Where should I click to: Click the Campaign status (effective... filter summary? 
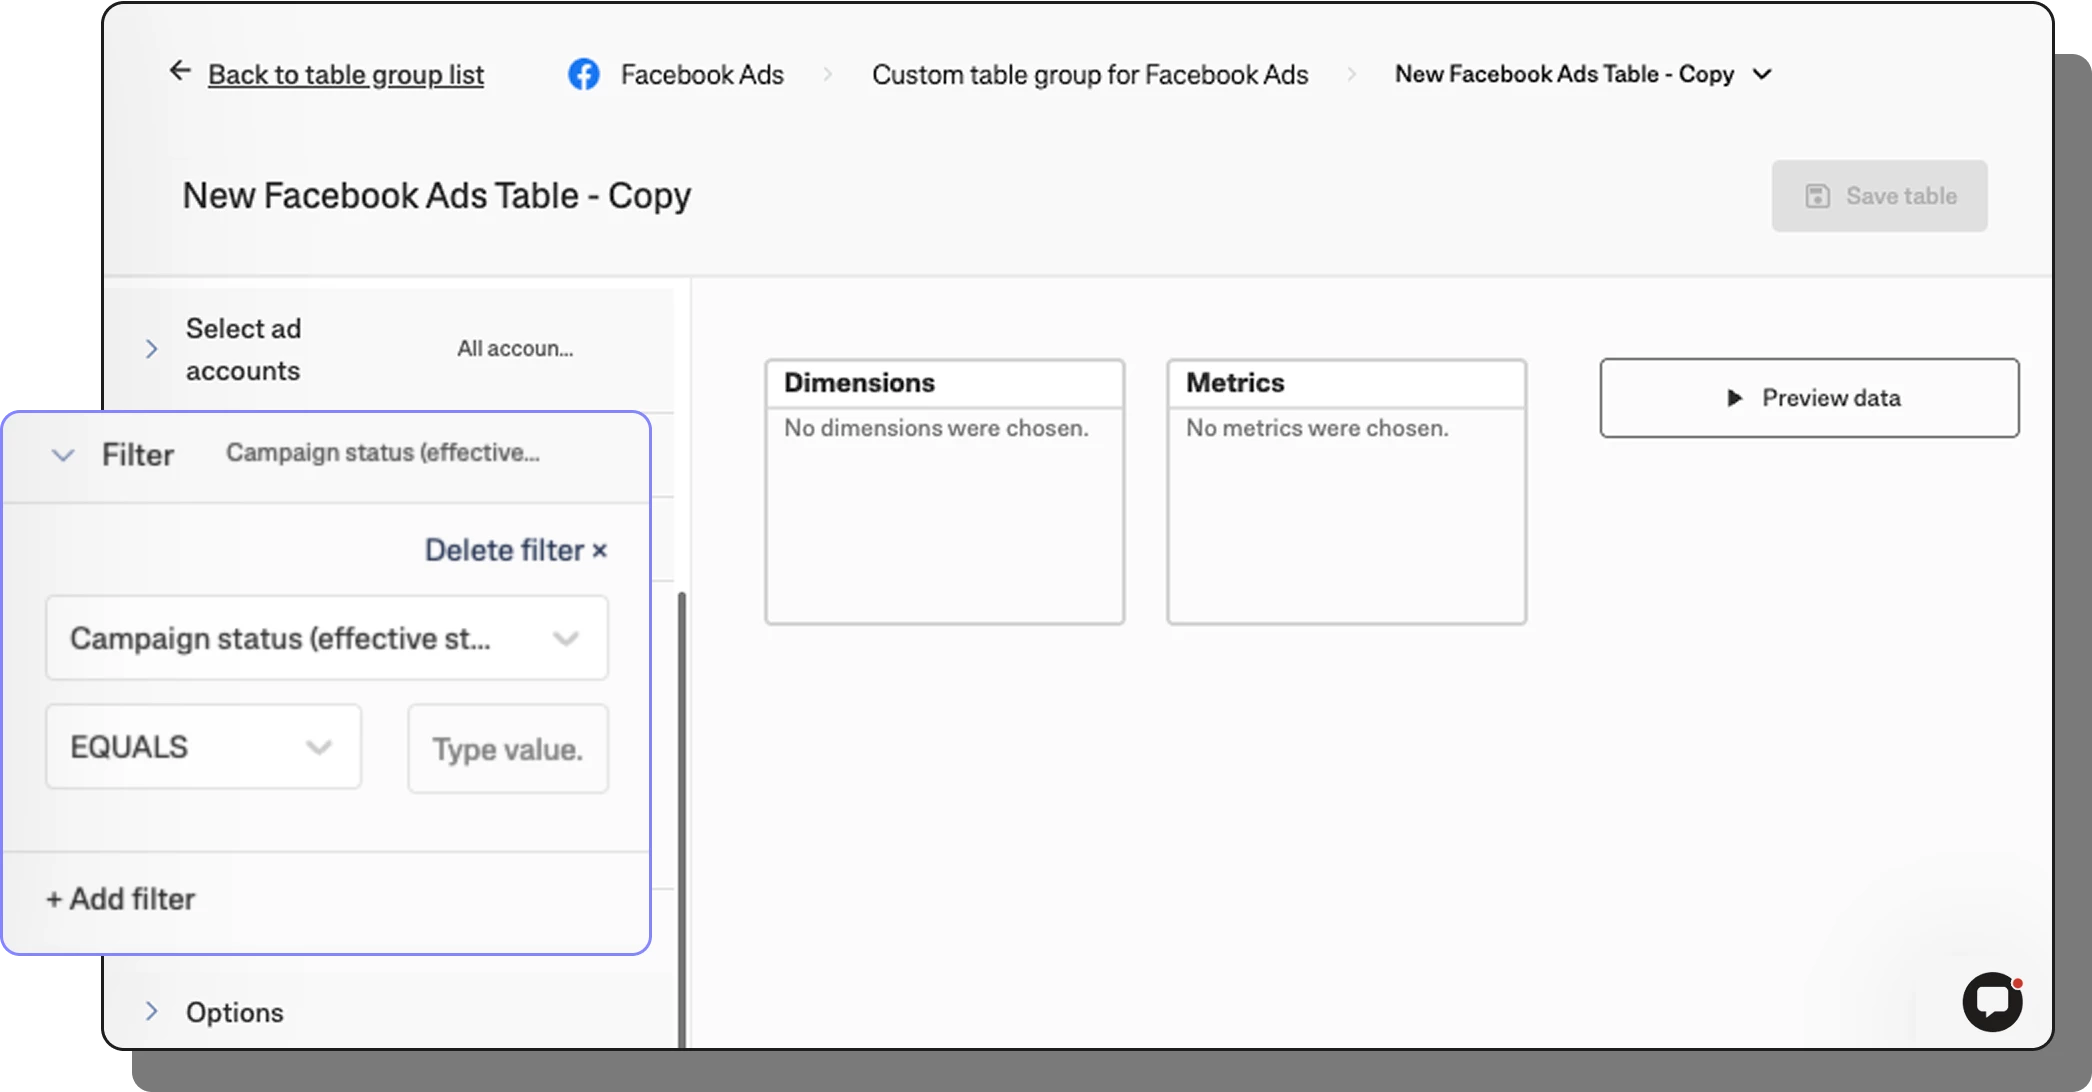383,453
